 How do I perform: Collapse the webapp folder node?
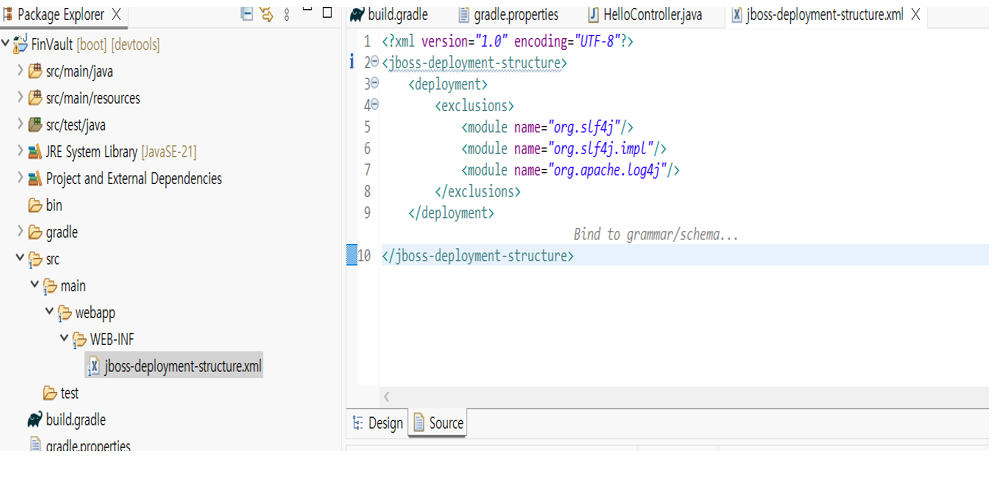pyautogui.click(x=49, y=311)
